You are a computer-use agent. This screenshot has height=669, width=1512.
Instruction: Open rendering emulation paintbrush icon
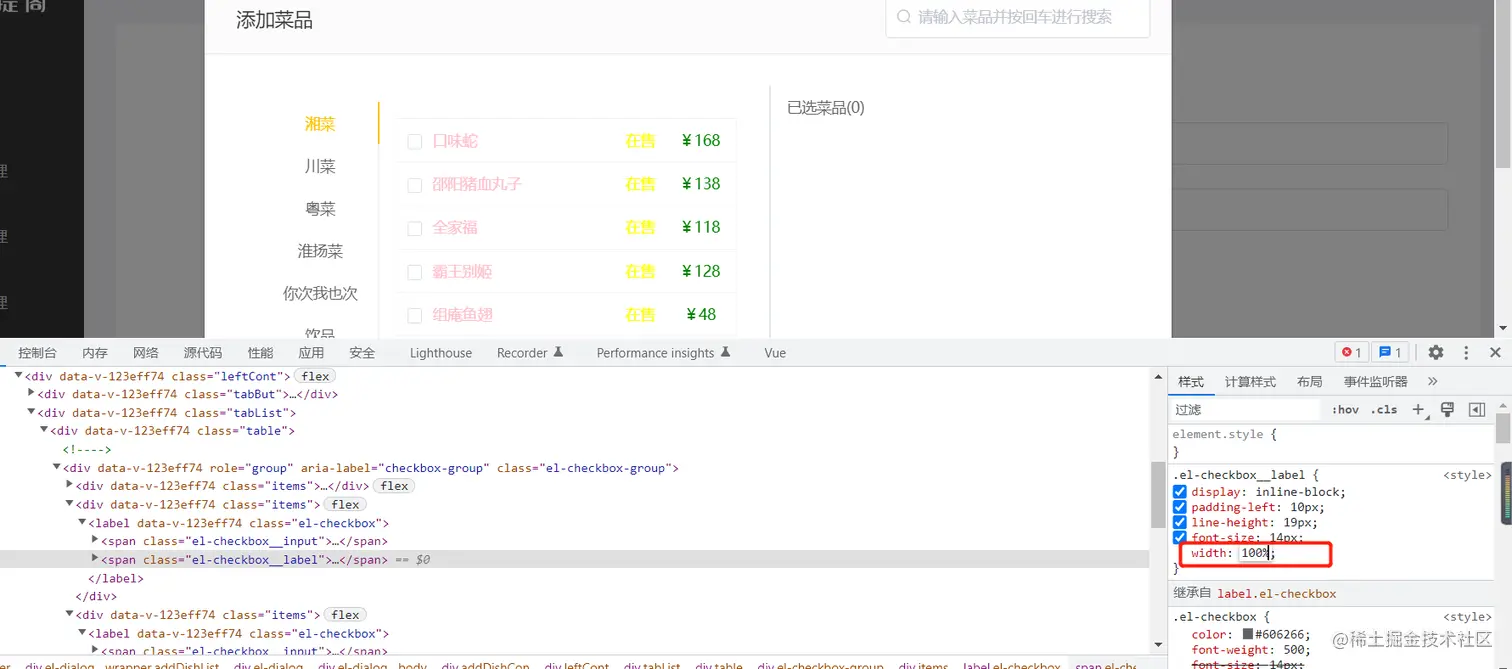point(1447,409)
